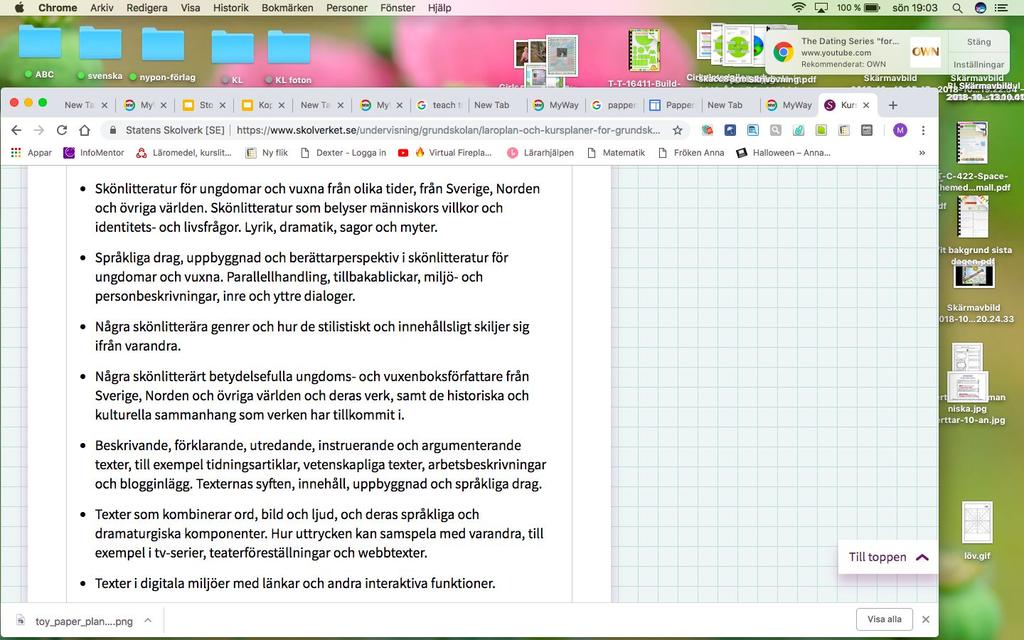The width and height of the screenshot is (1024, 640).
Task: Open the Halloween – Anna... bookmark
Action: [783, 152]
